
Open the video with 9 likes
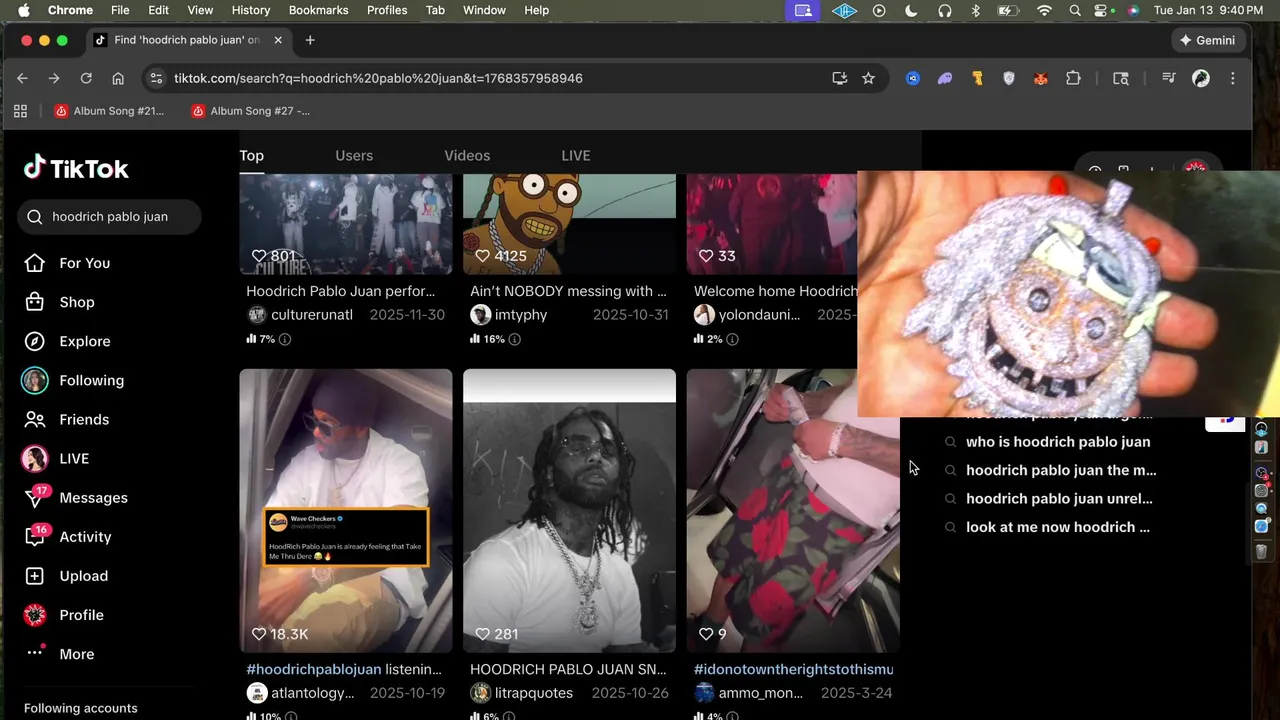793,511
